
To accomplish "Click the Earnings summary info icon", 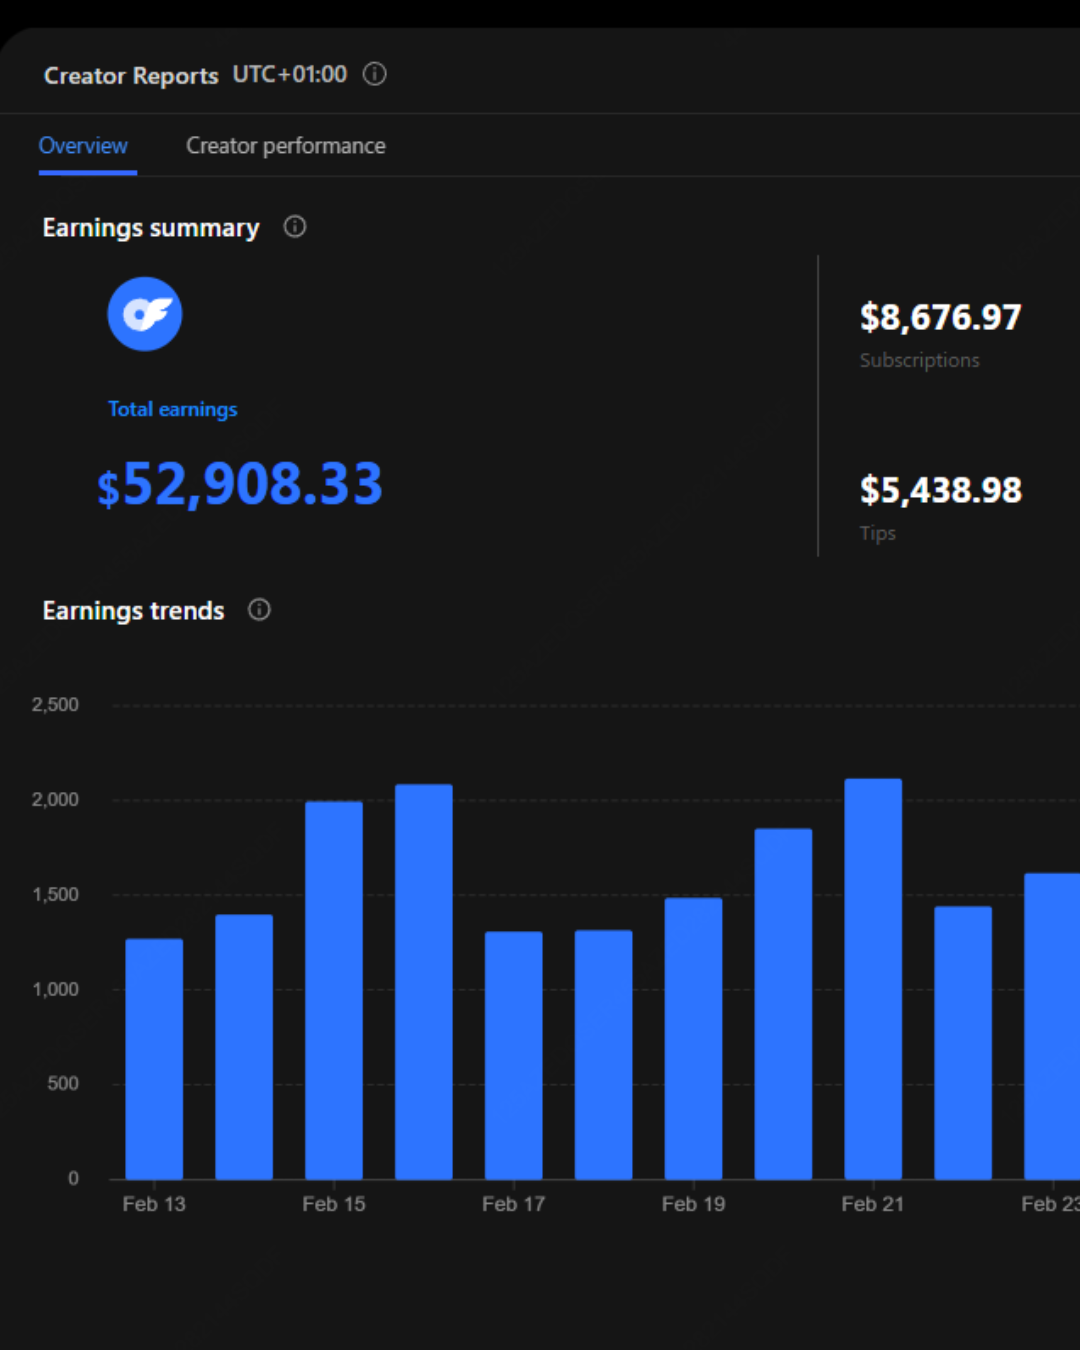I will [294, 227].
